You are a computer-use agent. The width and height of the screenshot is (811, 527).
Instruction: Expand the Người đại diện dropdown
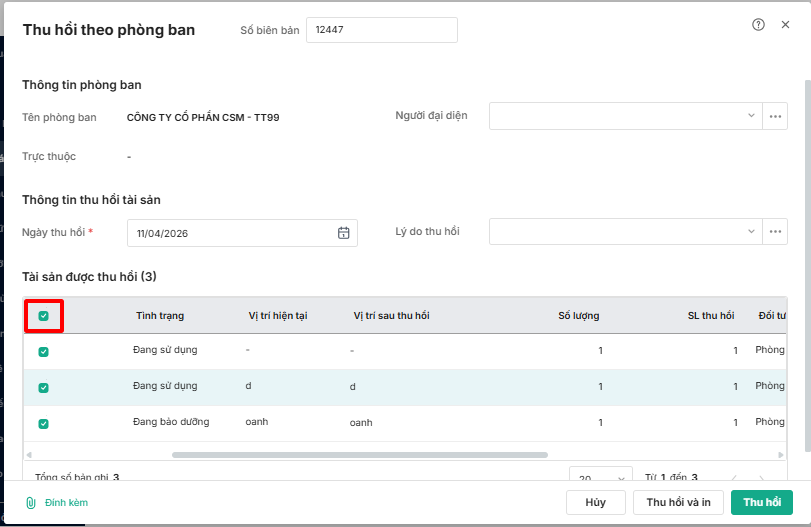coord(751,116)
